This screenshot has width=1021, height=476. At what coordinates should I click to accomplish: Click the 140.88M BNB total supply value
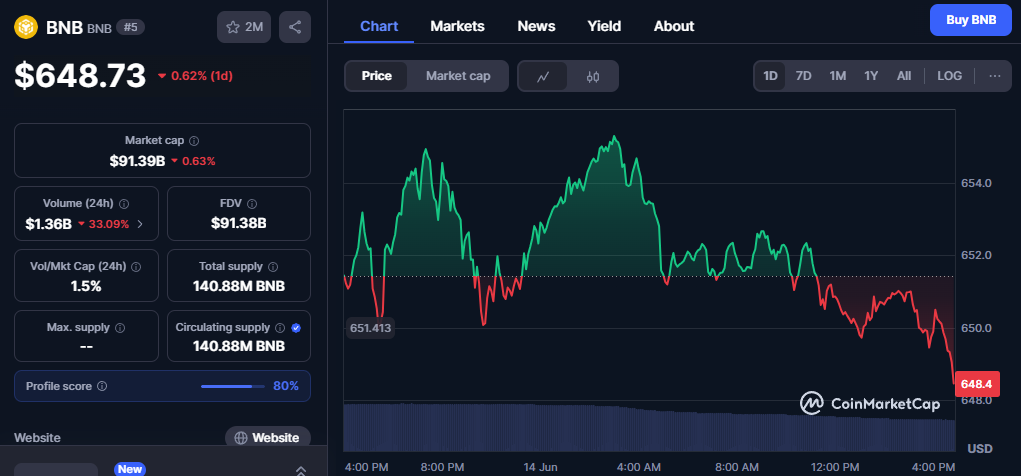click(x=239, y=287)
